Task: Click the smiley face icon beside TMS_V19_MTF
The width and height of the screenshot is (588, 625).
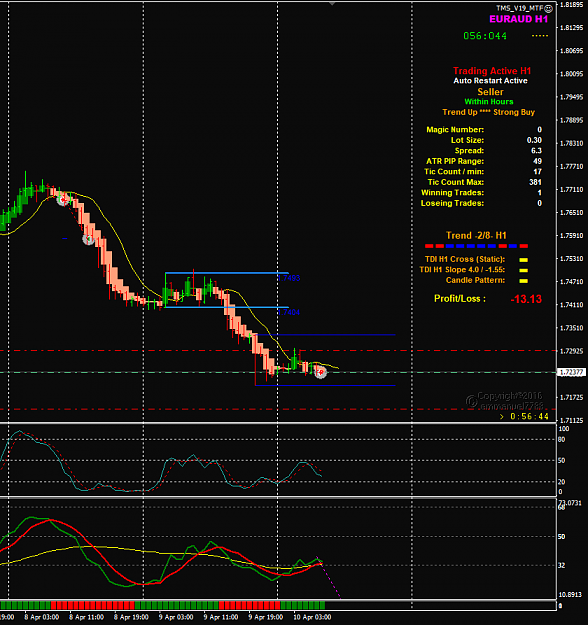Action: (x=549, y=8)
